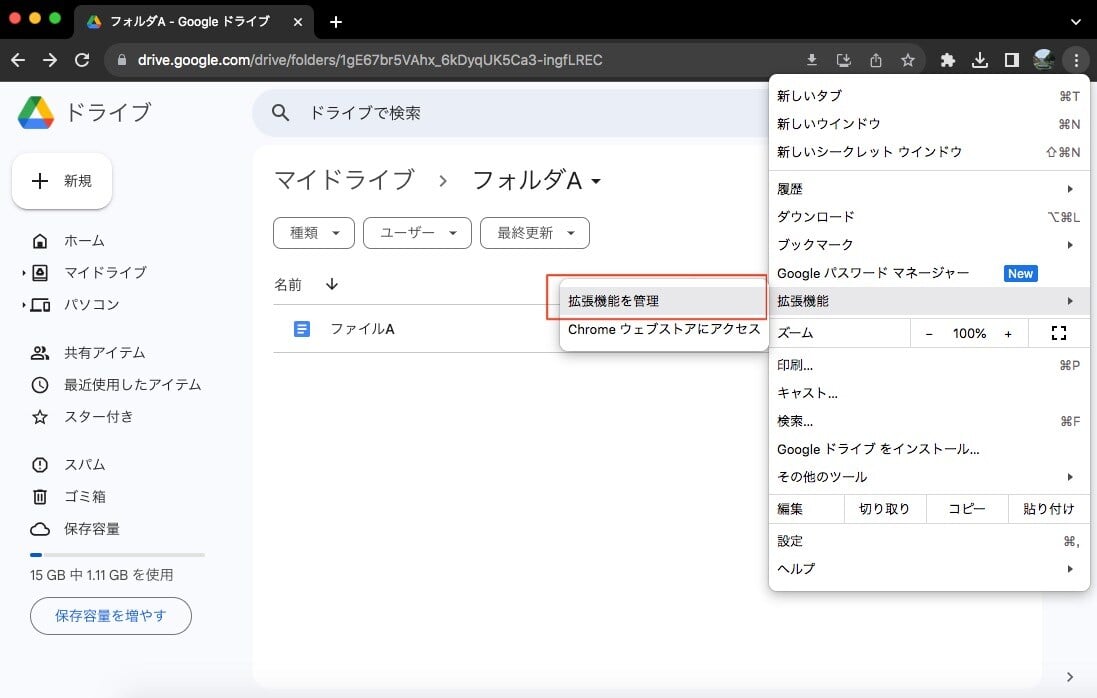Open the フォルダA dropdown arrow

coord(596,181)
